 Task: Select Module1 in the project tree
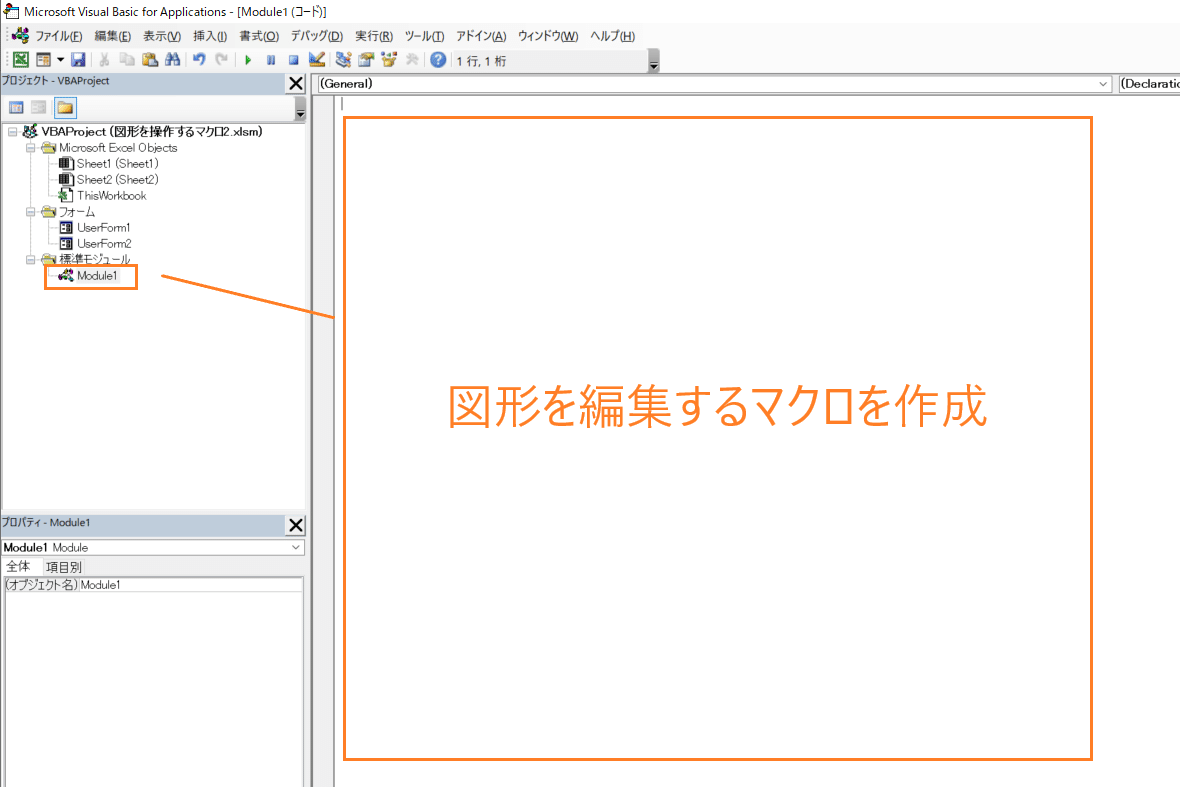(x=96, y=275)
